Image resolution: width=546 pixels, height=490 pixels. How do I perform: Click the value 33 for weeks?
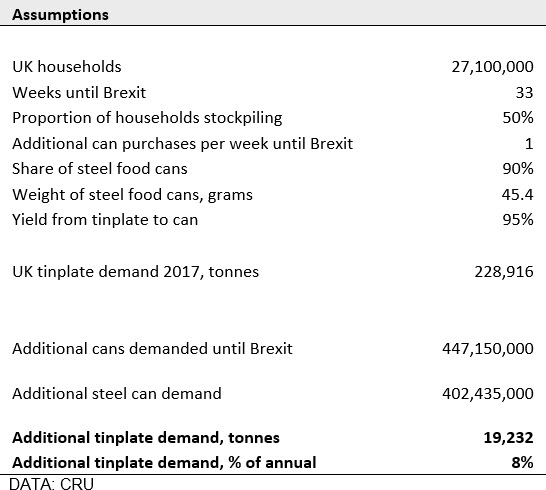pyautogui.click(x=524, y=92)
